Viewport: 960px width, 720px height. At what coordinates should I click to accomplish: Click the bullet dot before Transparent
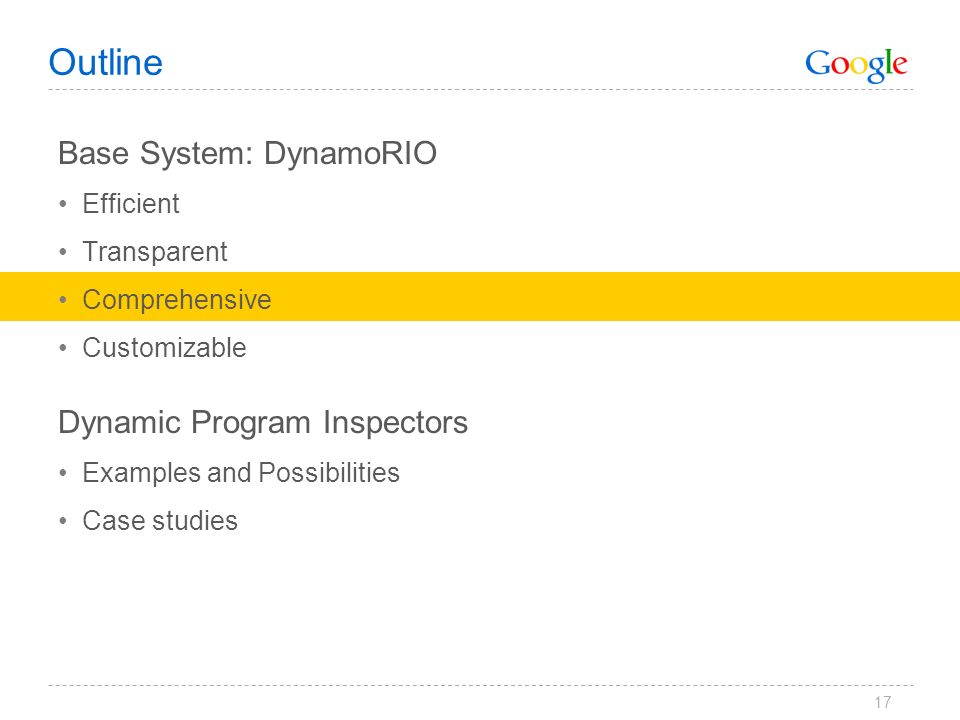click(62, 252)
